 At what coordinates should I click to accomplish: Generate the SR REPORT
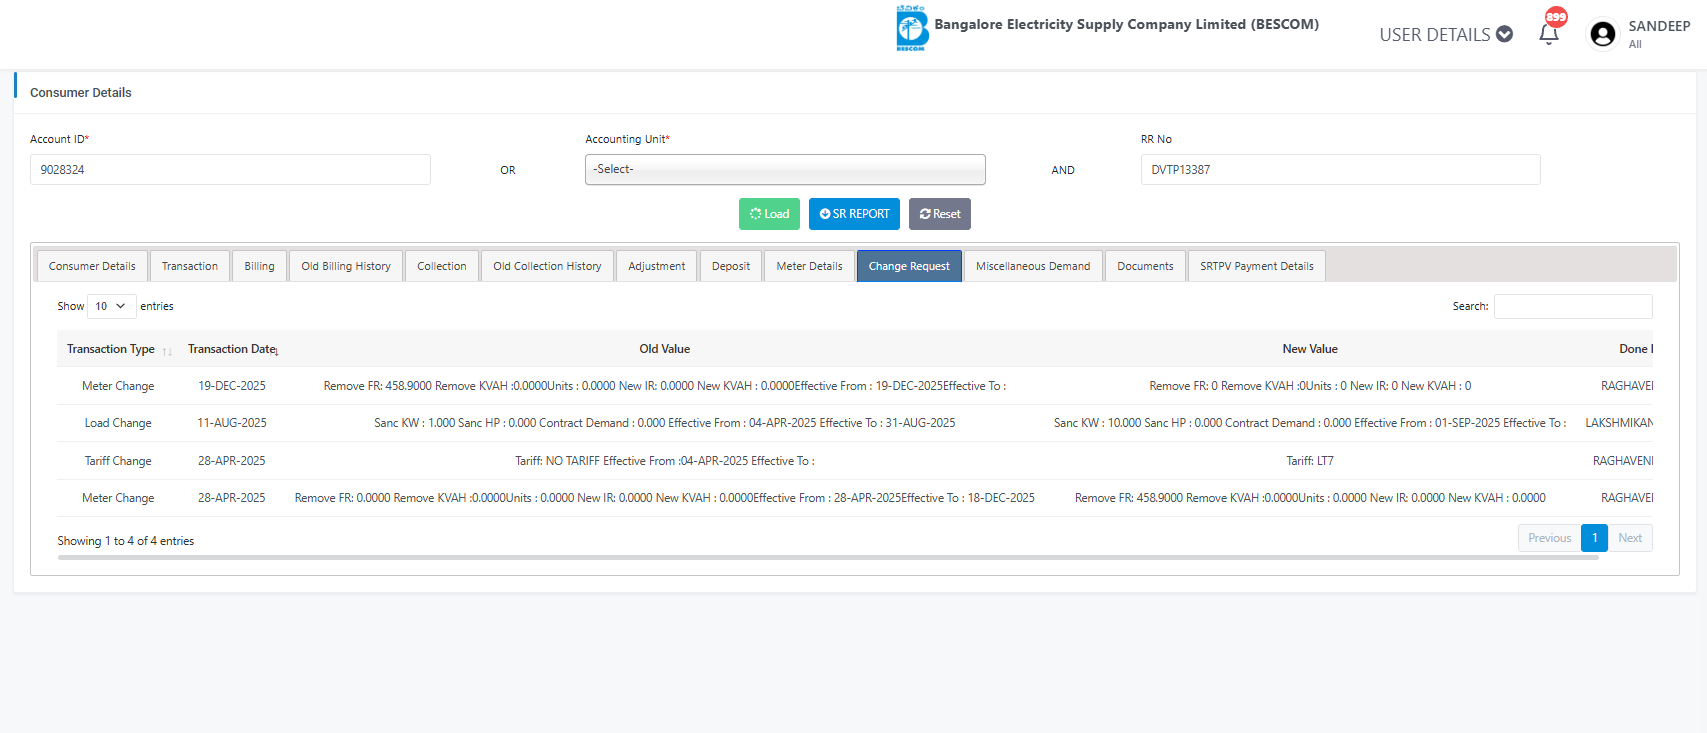coord(854,214)
